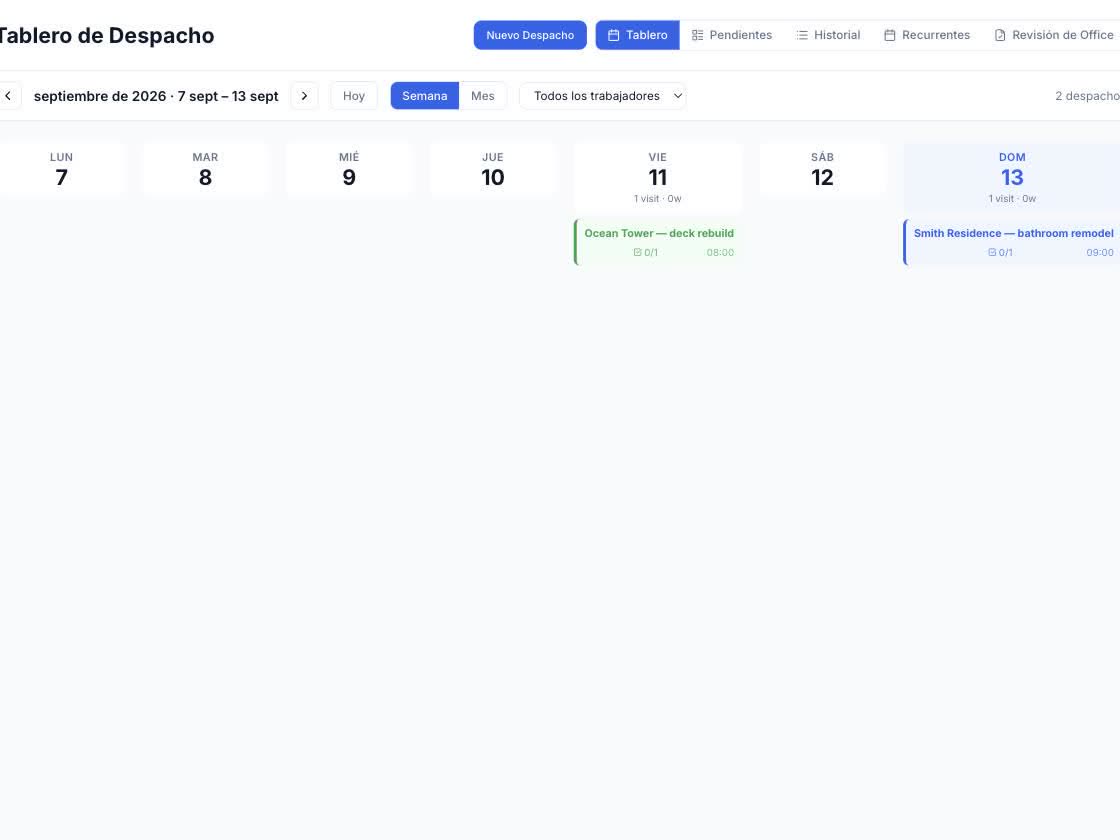
Task: Advance to next week with right chevron
Action: tap(304, 96)
